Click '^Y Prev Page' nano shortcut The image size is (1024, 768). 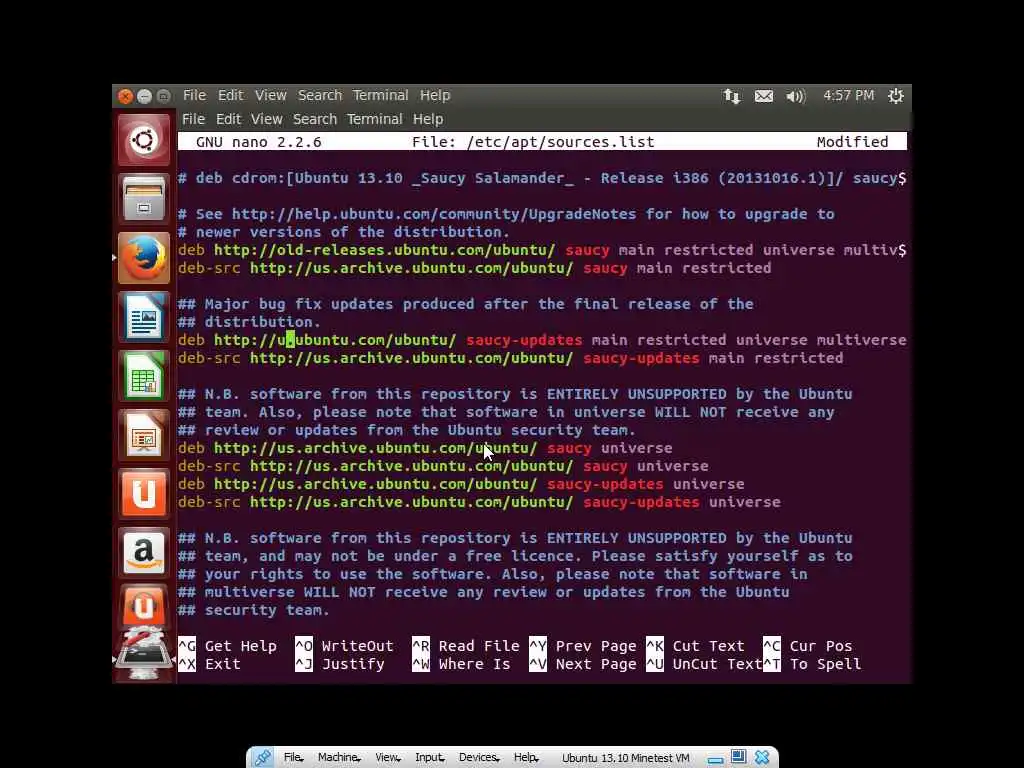click(583, 646)
